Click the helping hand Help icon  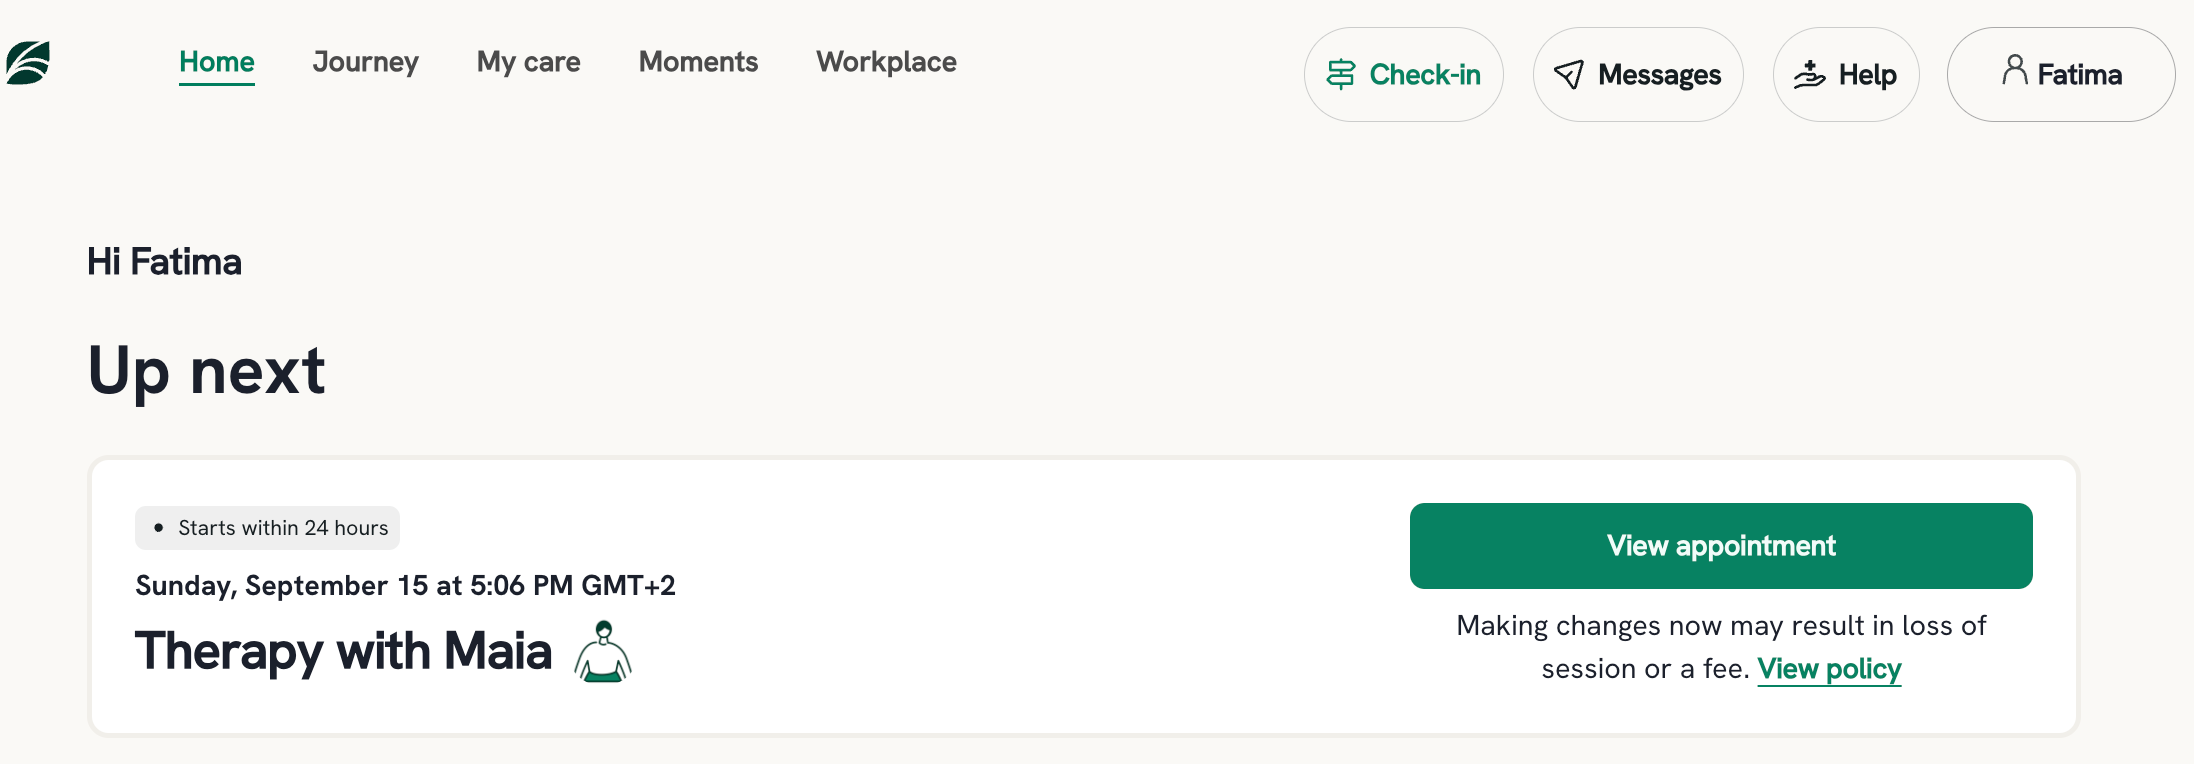[1809, 75]
